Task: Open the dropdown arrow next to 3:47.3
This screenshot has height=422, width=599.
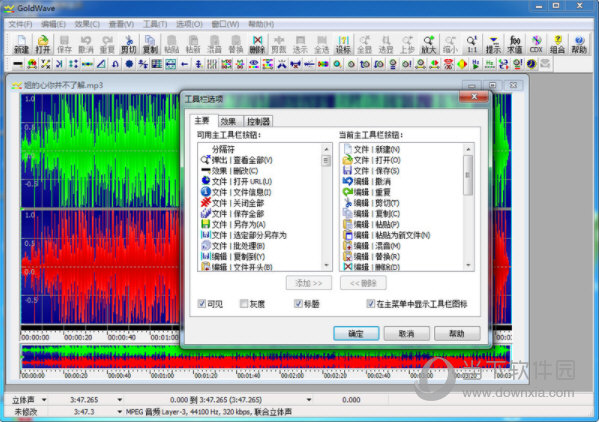Action: (x=120, y=412)
